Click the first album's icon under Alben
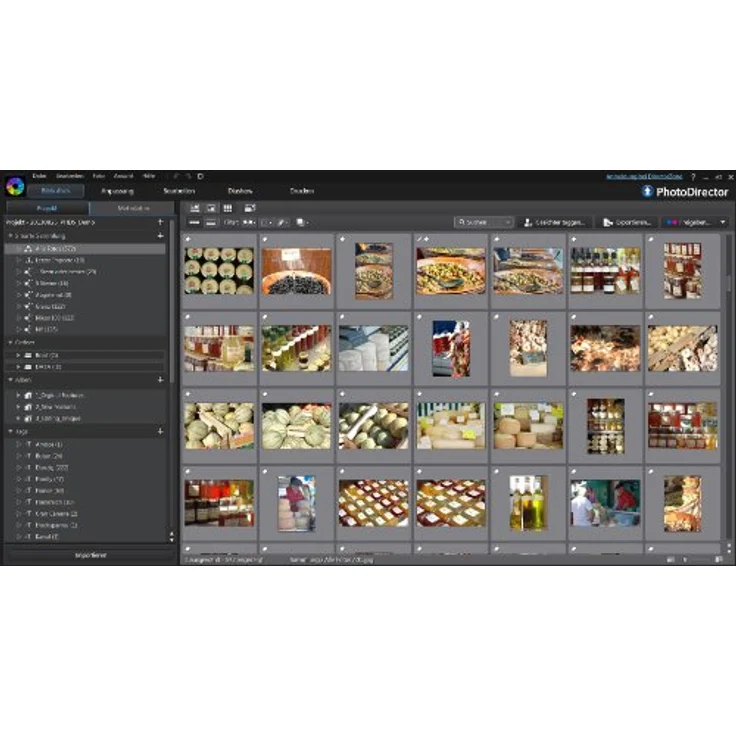The width and height of the screenshot is (736, 736). pyautogui.click(x=28, y=395)
